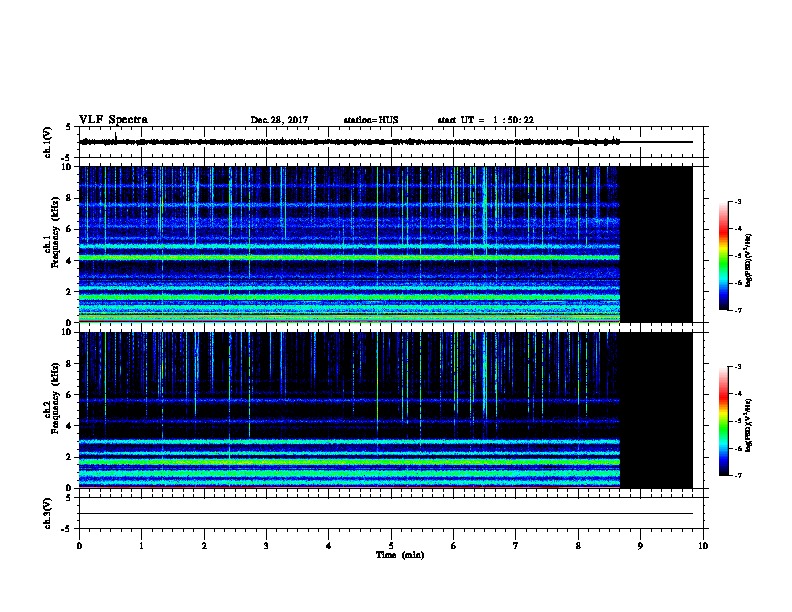
Task: Click the 4 kHz tick of ch.2 spectrogram
Action: pyautogui.click(x=70, y=426)
